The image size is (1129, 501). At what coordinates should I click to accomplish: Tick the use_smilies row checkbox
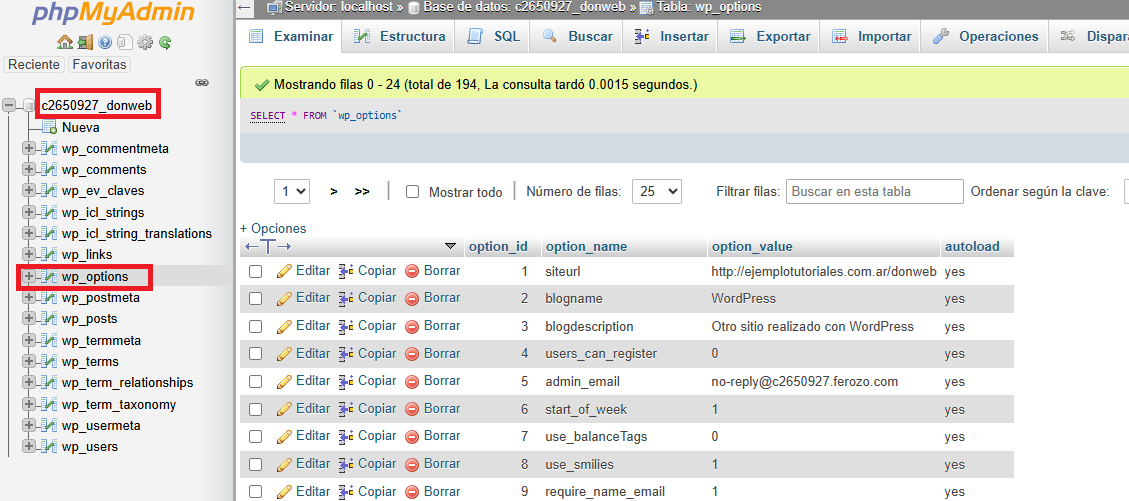(255, 465)
